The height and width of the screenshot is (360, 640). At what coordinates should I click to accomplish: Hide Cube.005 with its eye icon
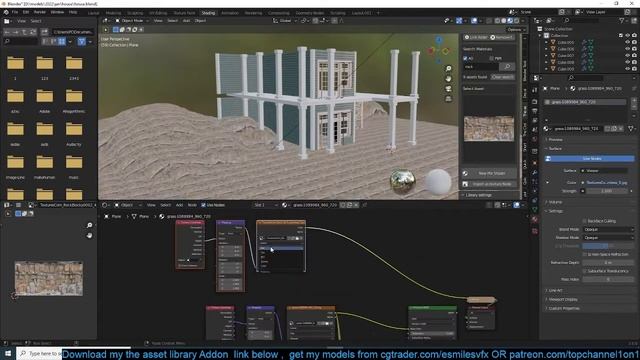(x=627, y=42)
